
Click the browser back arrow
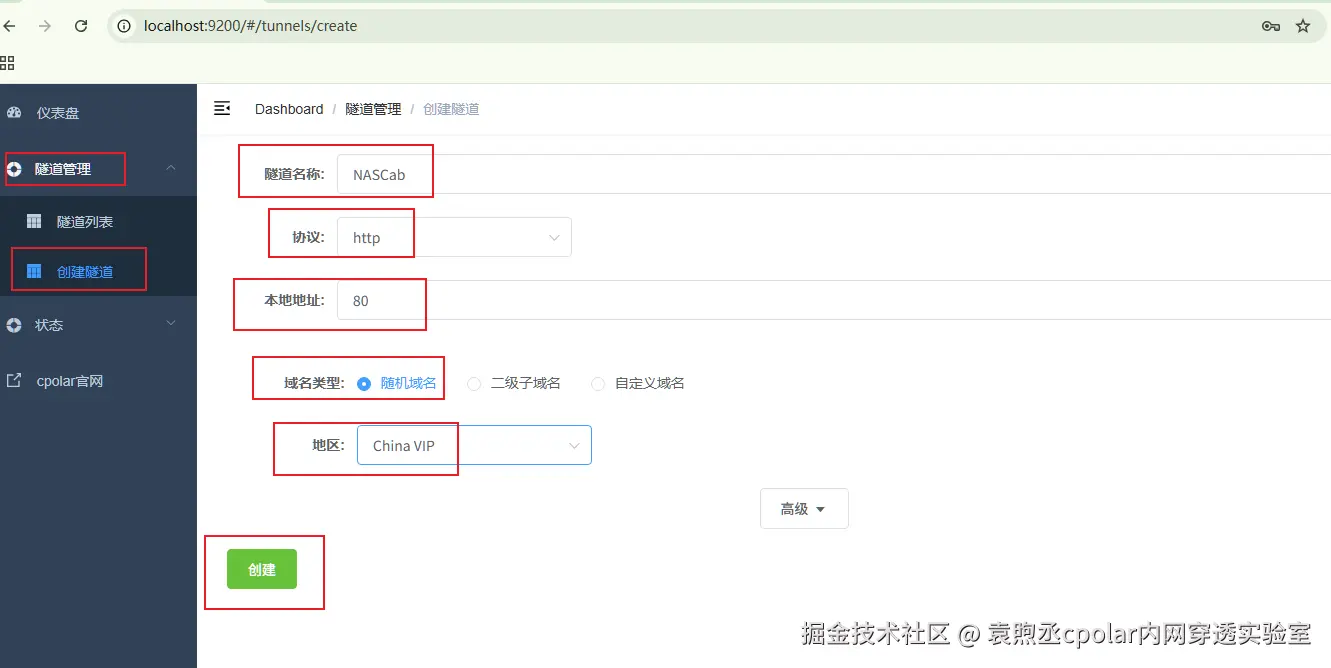(9, 26)
